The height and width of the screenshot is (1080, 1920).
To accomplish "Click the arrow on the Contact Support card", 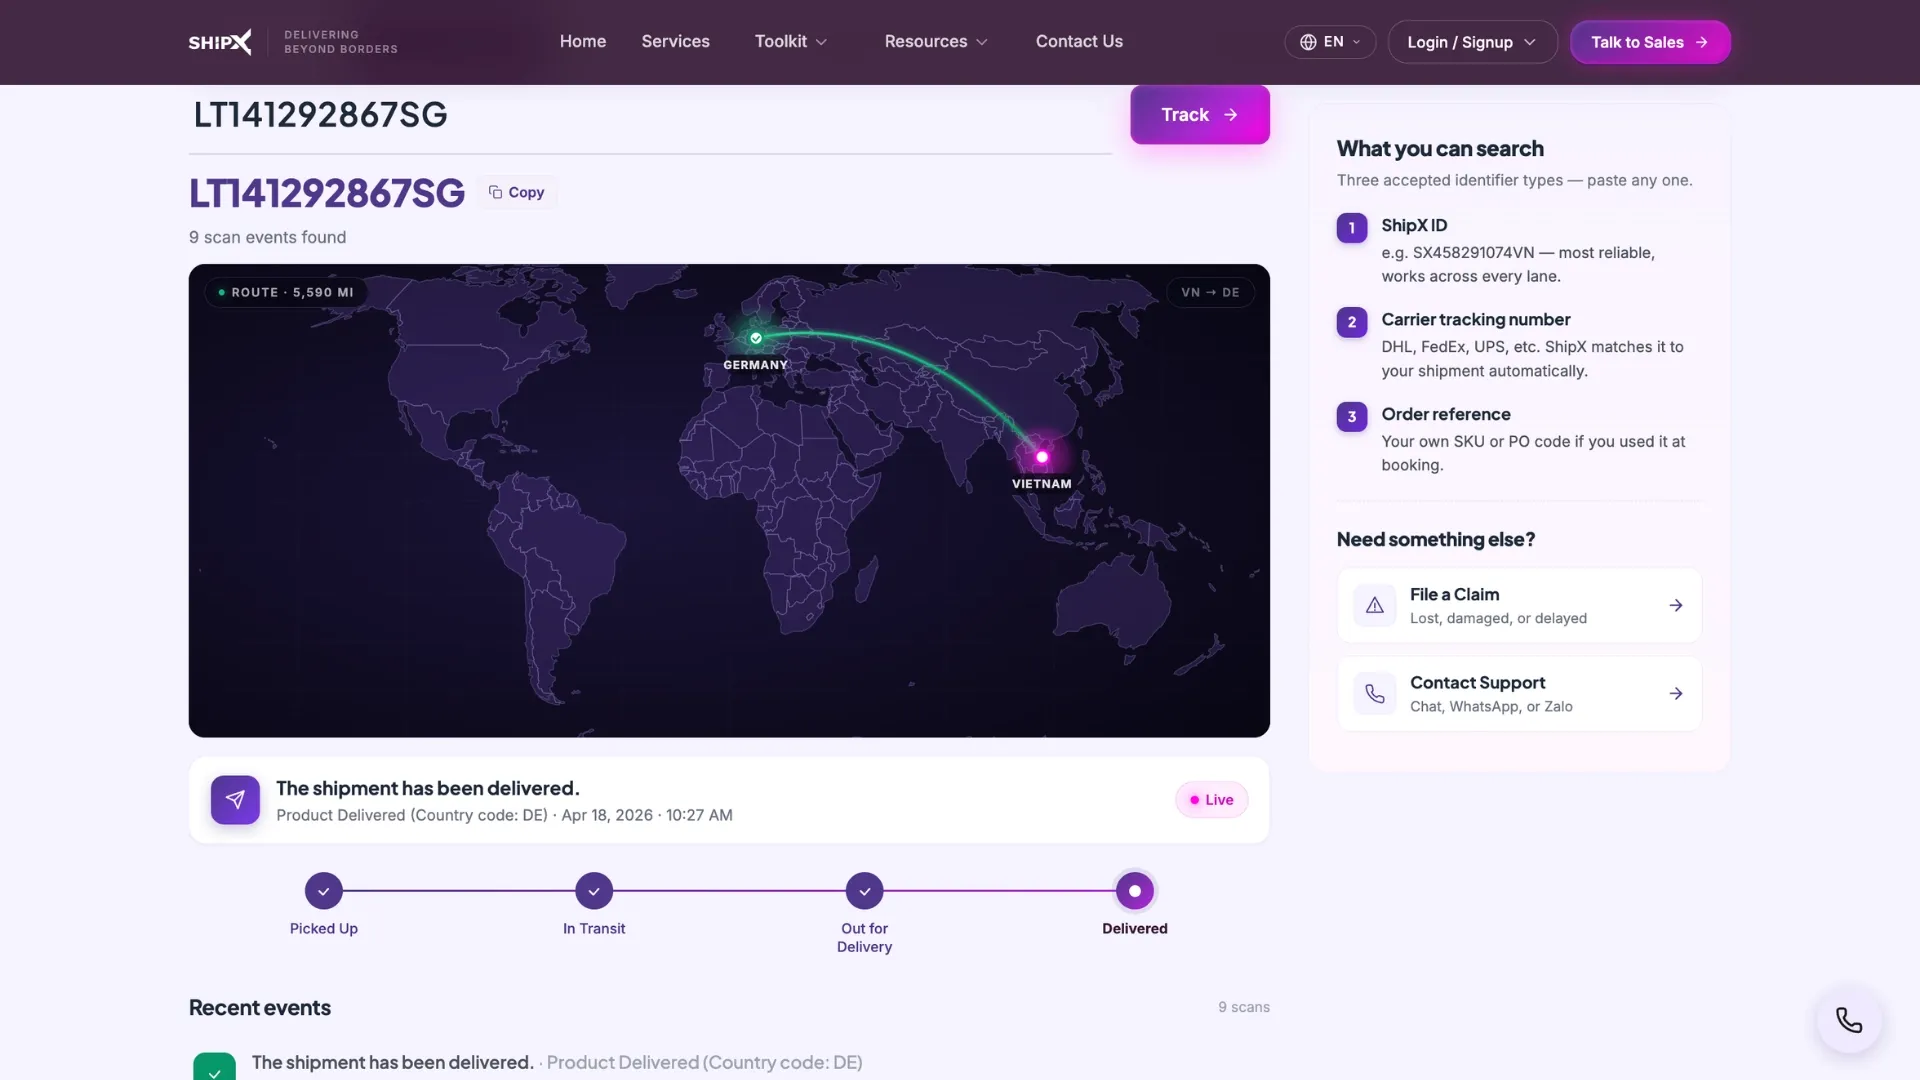I will (1676, 693).
